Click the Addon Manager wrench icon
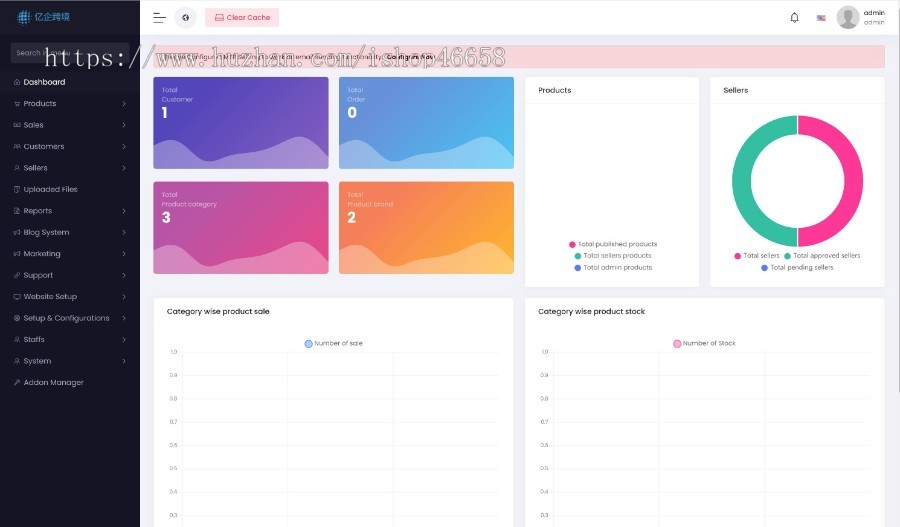Image resolution: width=900 pixels, height=527 pixels. (x=17, y=382)
